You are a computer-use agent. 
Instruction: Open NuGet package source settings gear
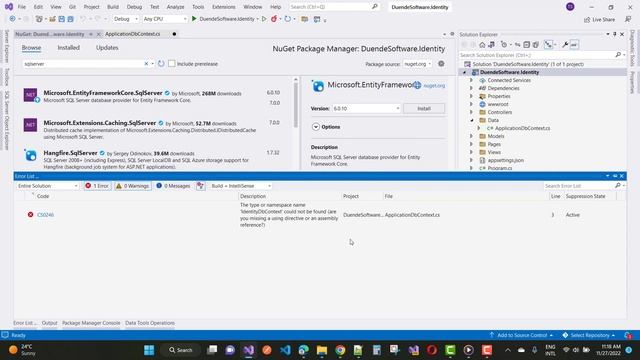click(x=441, y=64)
